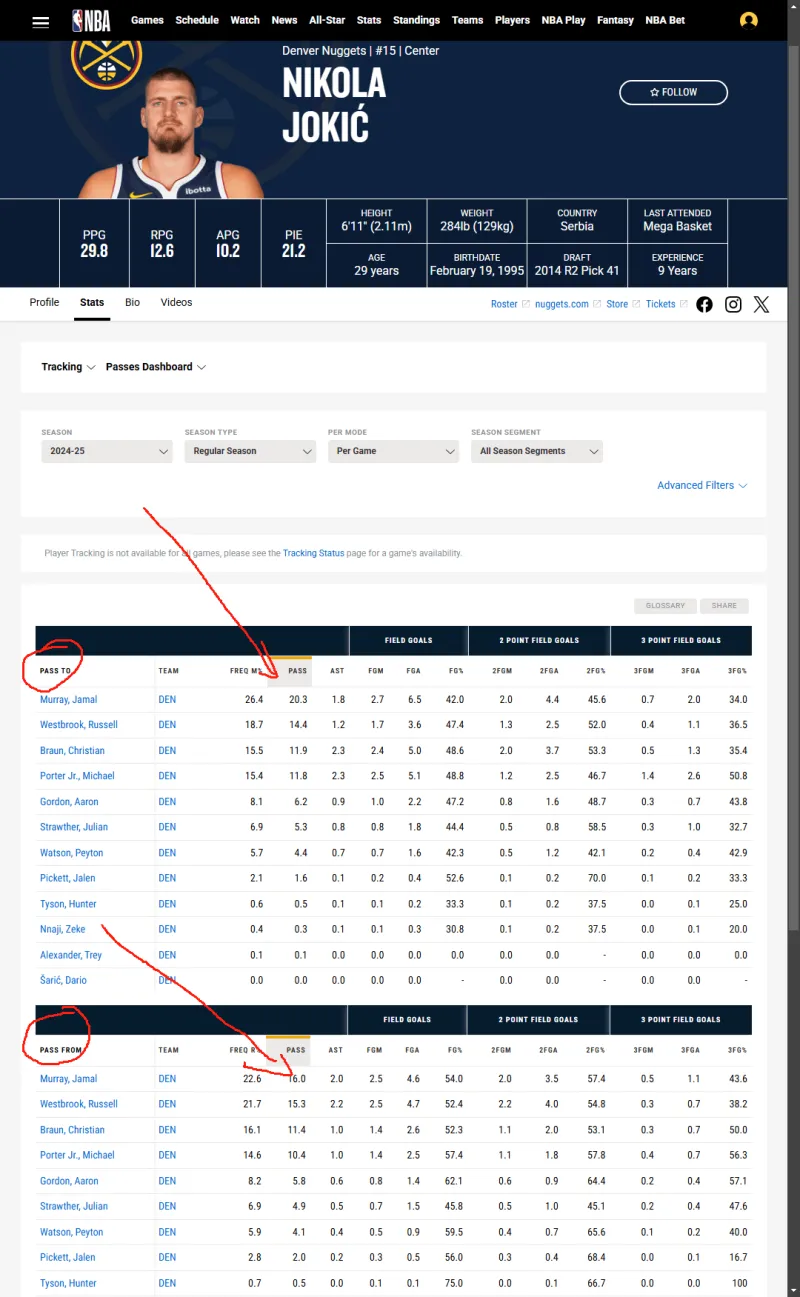Sort Pass To table by FGM column
This screenshot has width=800, height=1297.
(x=374, y=671)
